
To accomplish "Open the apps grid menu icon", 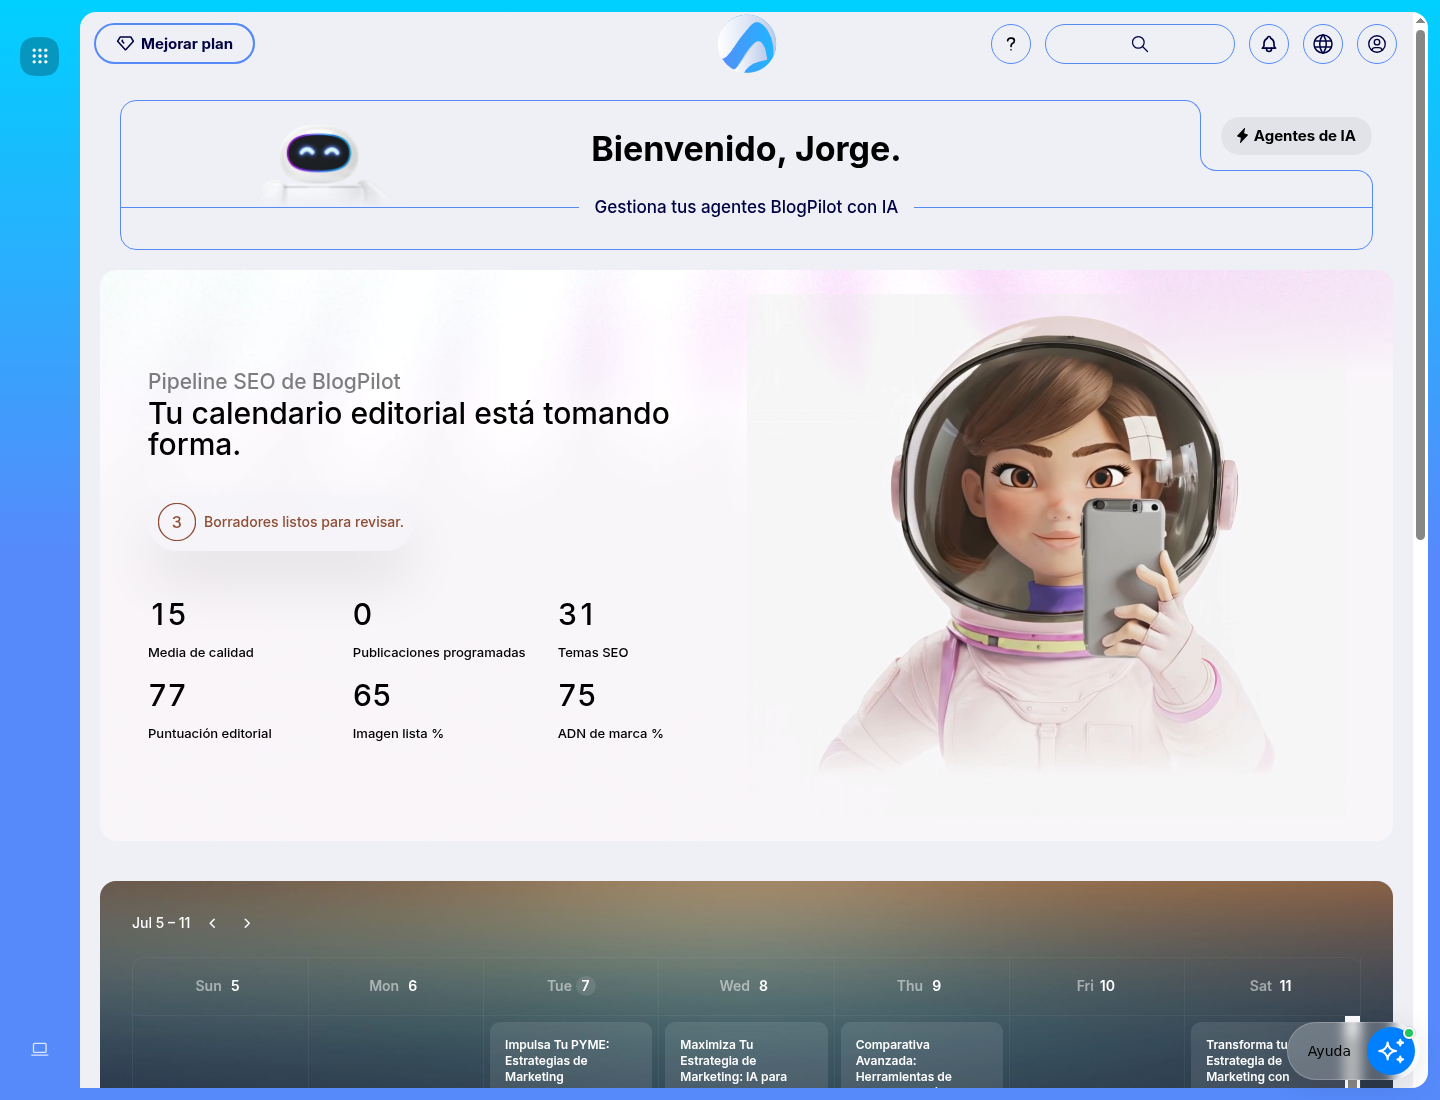I will pyautogui.click(x=40, y=56).
